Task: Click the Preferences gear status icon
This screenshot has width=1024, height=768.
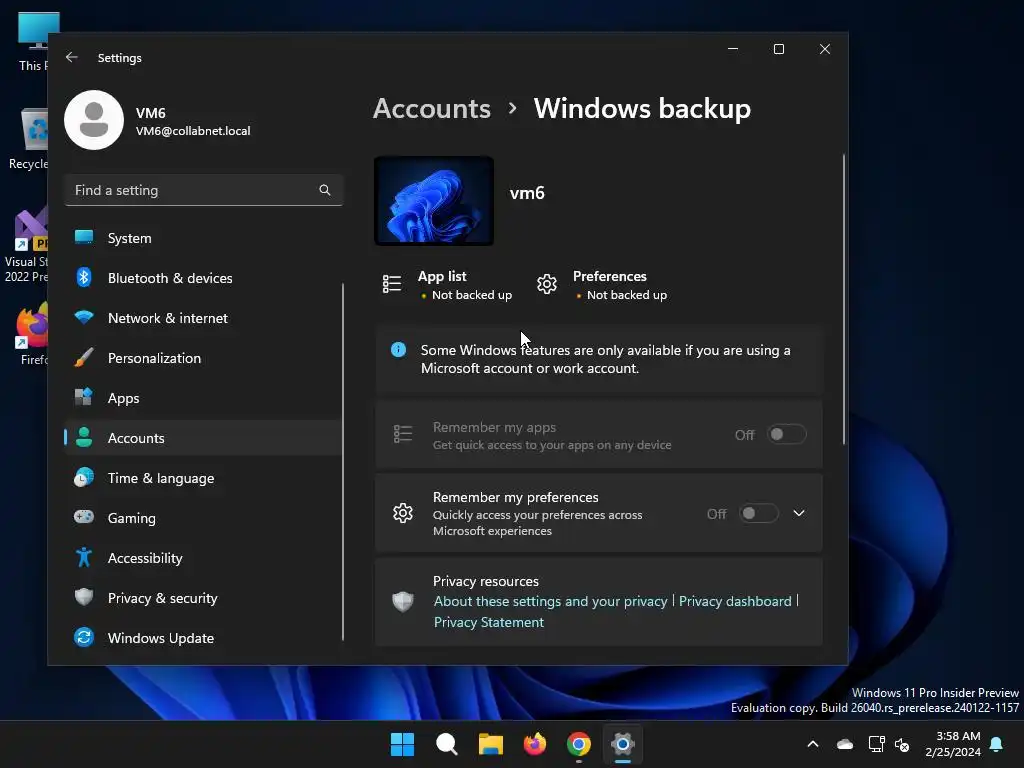Action: [x=547, y=284]
